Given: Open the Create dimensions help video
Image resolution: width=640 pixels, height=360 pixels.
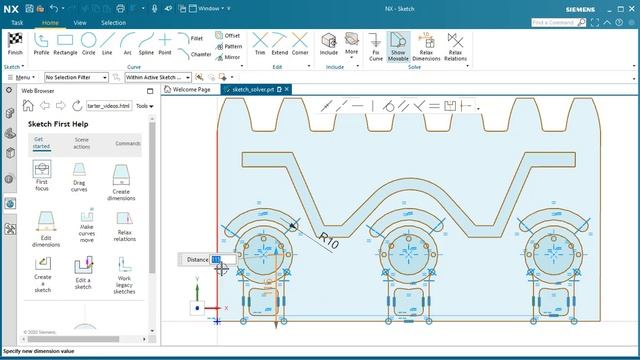Looking at the screenshot, I should tap(121, 182).
